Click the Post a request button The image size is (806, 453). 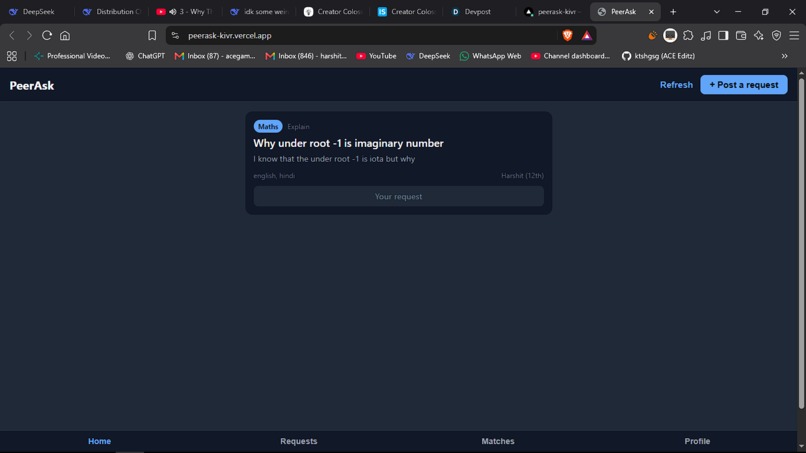point(744,85)
